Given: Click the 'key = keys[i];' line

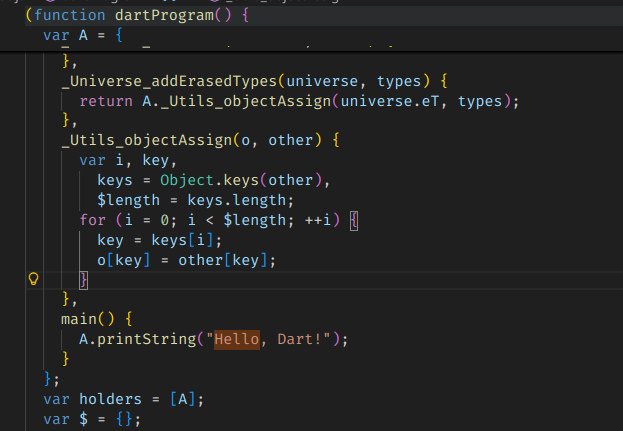Looking at the screenshot, I should tap(156, 240).
